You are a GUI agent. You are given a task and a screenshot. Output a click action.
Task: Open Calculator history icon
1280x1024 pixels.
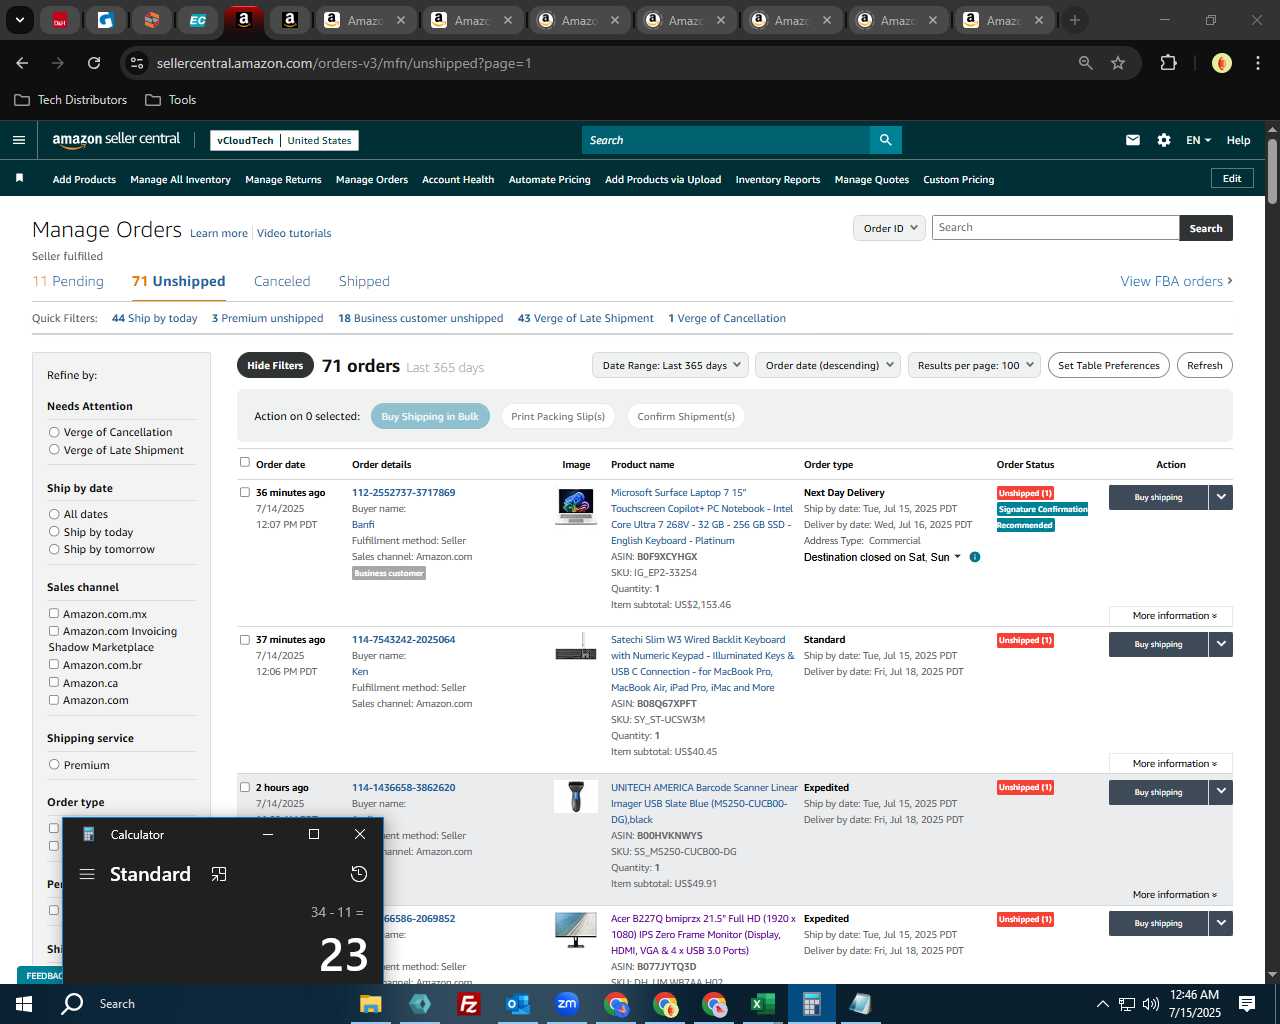point(359,874)
